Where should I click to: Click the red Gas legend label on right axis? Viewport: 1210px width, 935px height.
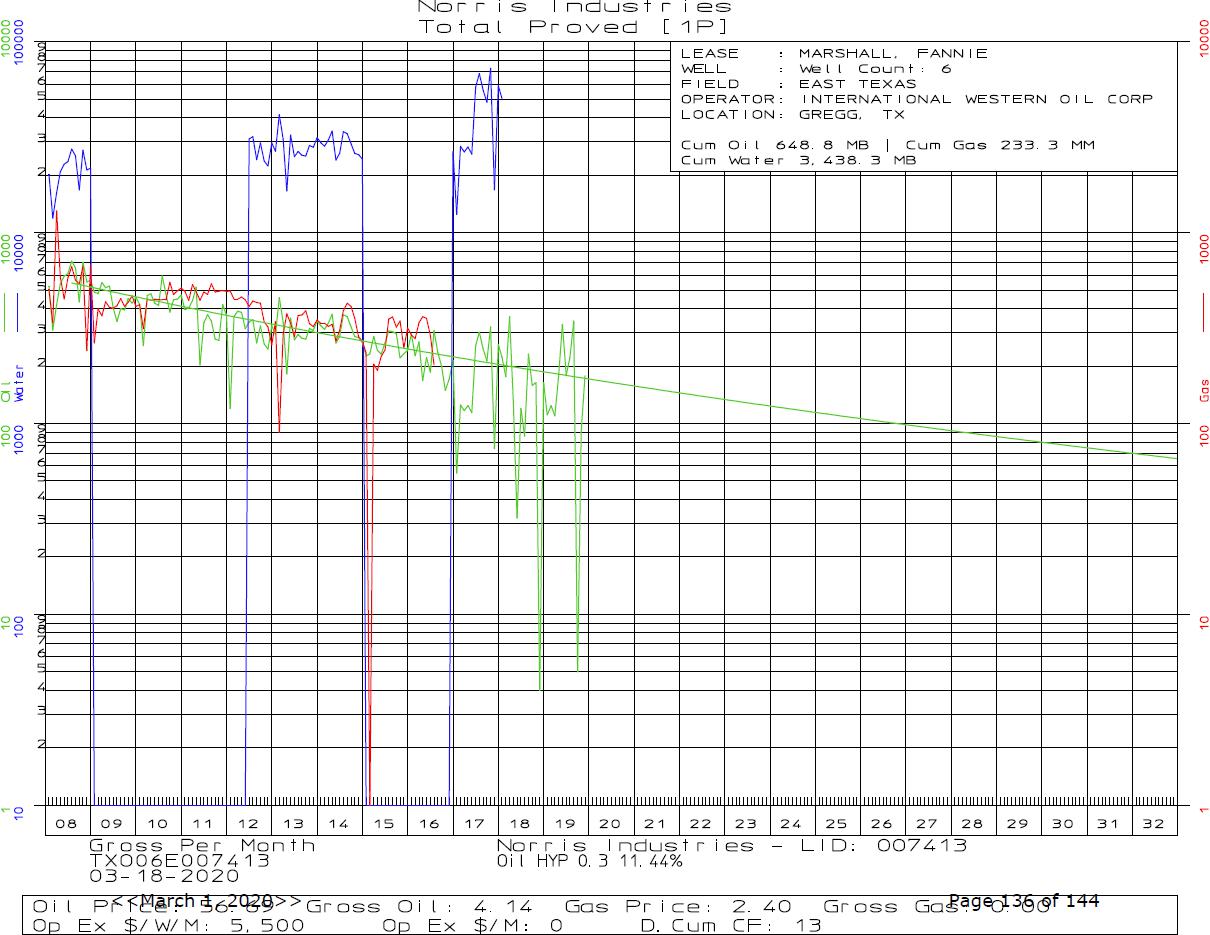[x=1204, y=390]
